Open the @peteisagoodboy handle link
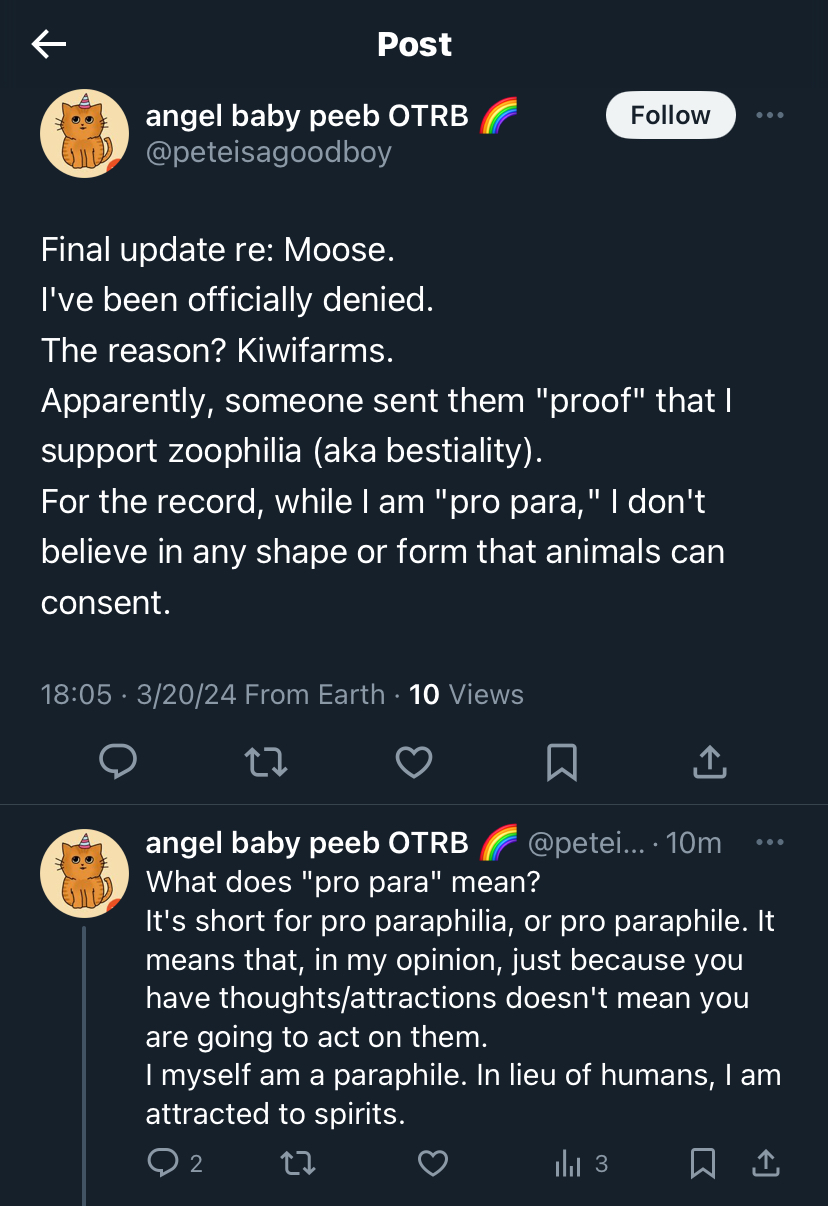Image resolution: width=828 pixels, height=1206 pixels. pyautogui.click(x=268, y=152)
